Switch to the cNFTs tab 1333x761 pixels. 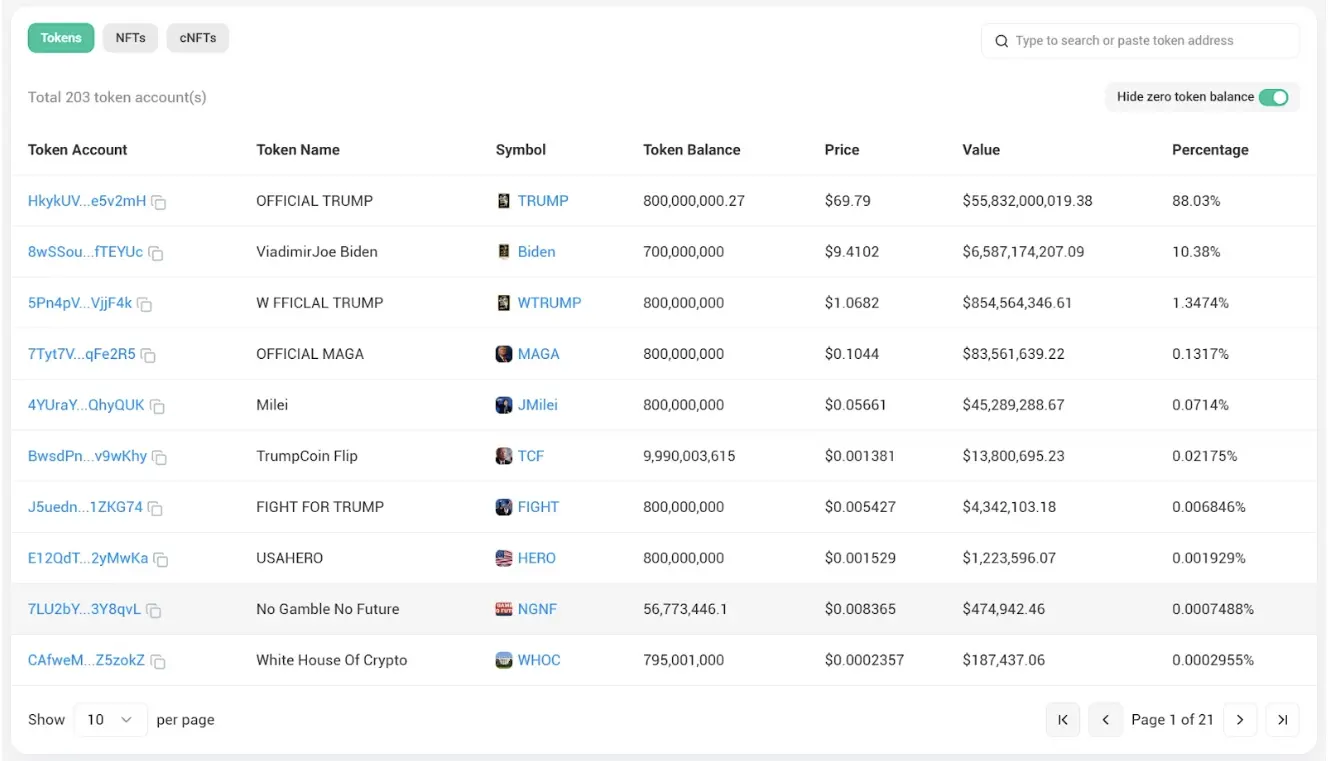tap(198, 38)
